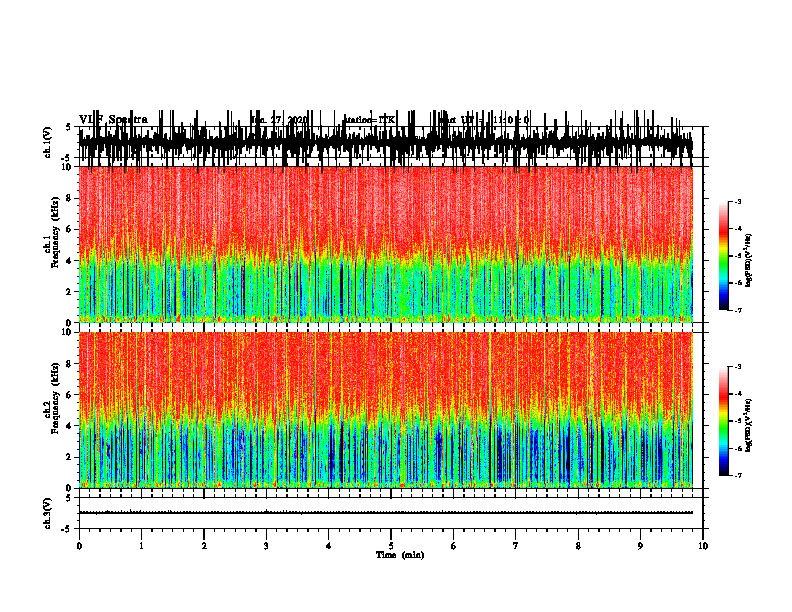The width and height of the screenshot is (792, 612).
Task: Click the "-6" tick on ch.2 colorbar
Action: 737,448
